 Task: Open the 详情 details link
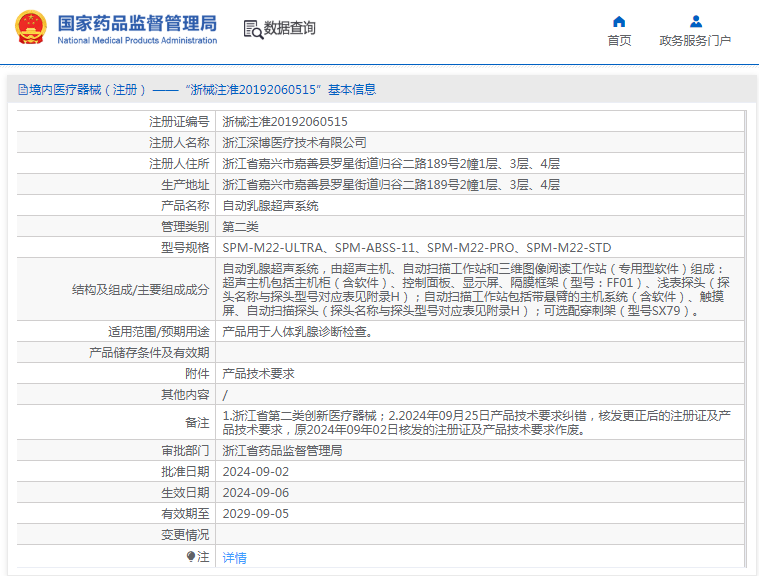click(235, 558)
